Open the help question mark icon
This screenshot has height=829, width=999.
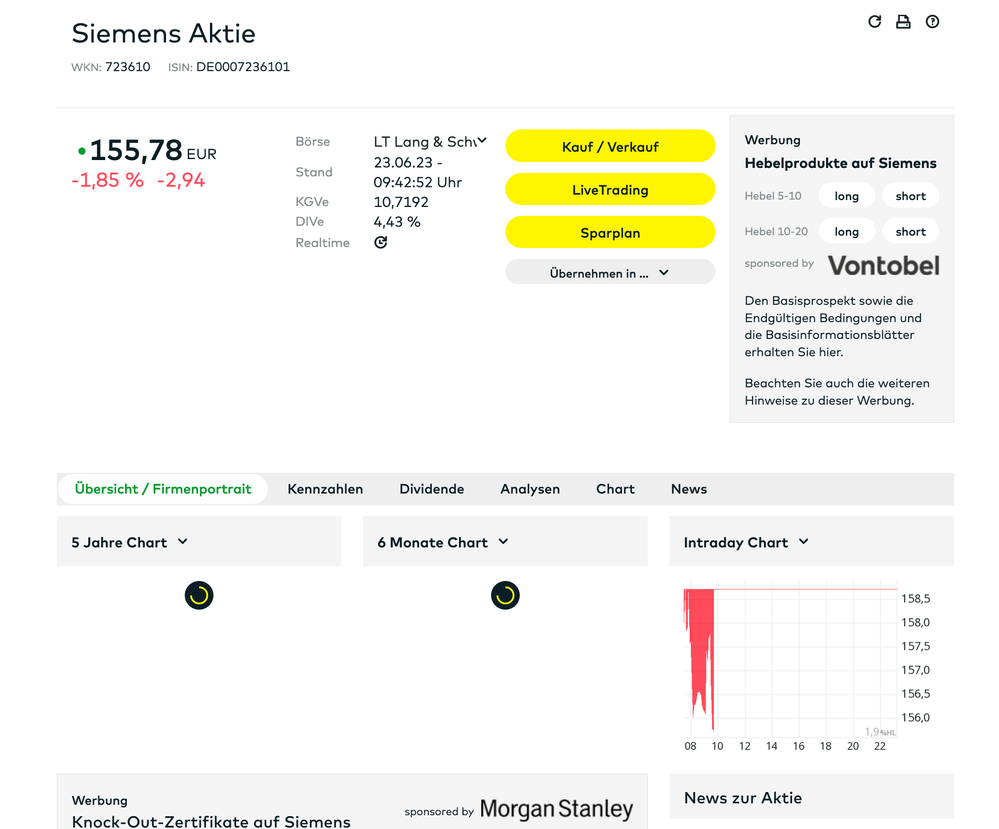(x=932, y=22)
